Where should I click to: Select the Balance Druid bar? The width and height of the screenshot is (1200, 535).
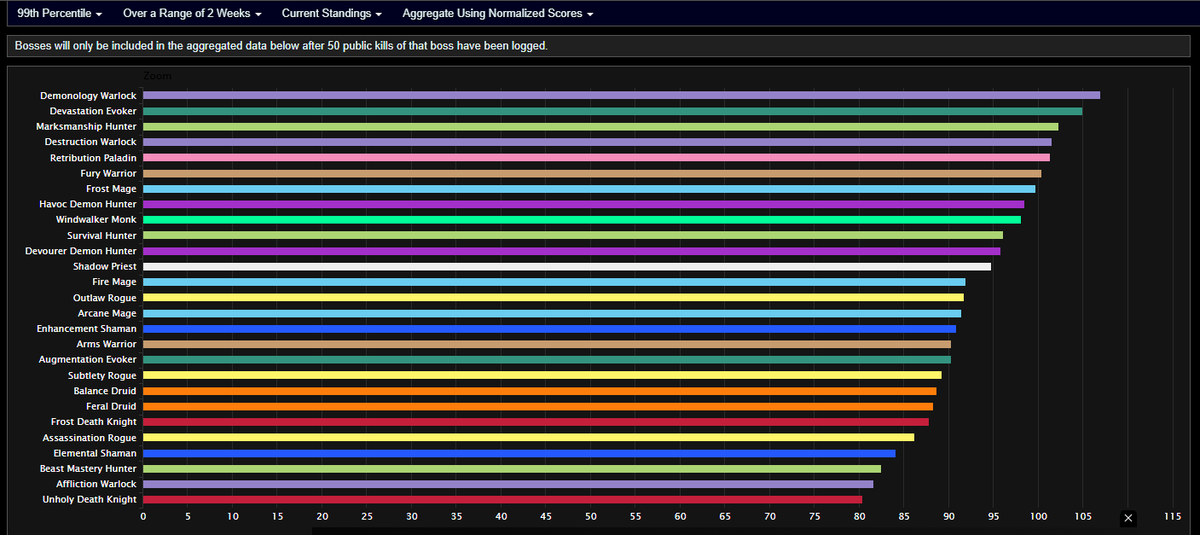tap(539, 390)
